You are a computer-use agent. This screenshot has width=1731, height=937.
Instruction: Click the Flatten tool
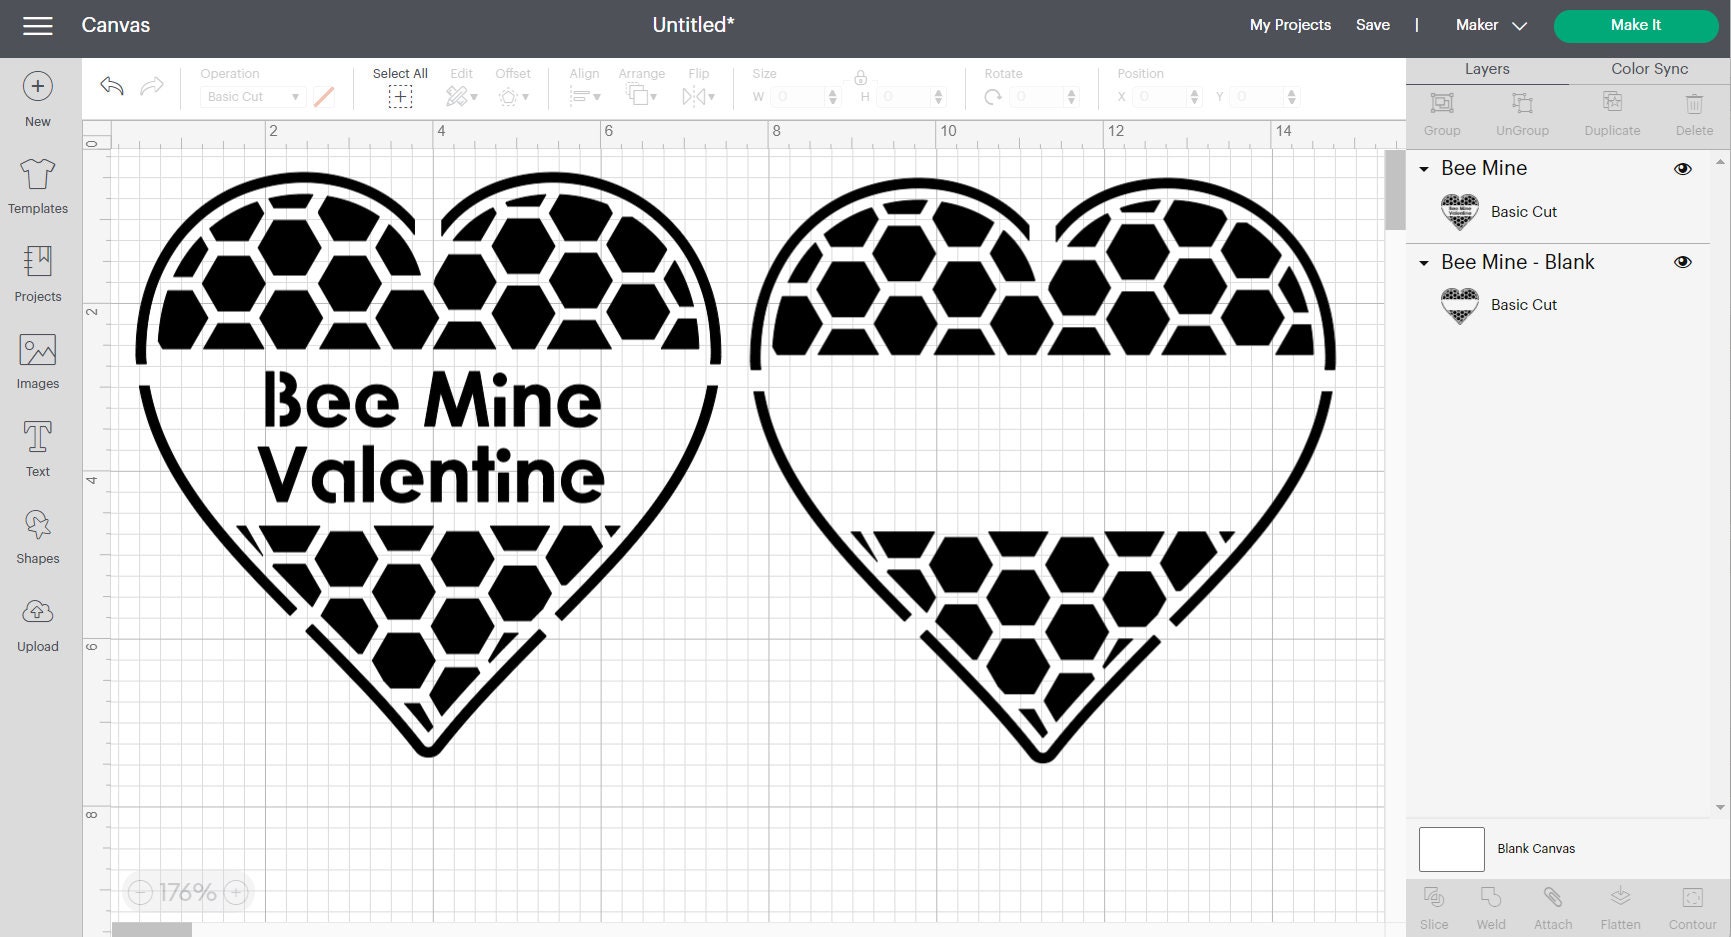[1620, 906]
